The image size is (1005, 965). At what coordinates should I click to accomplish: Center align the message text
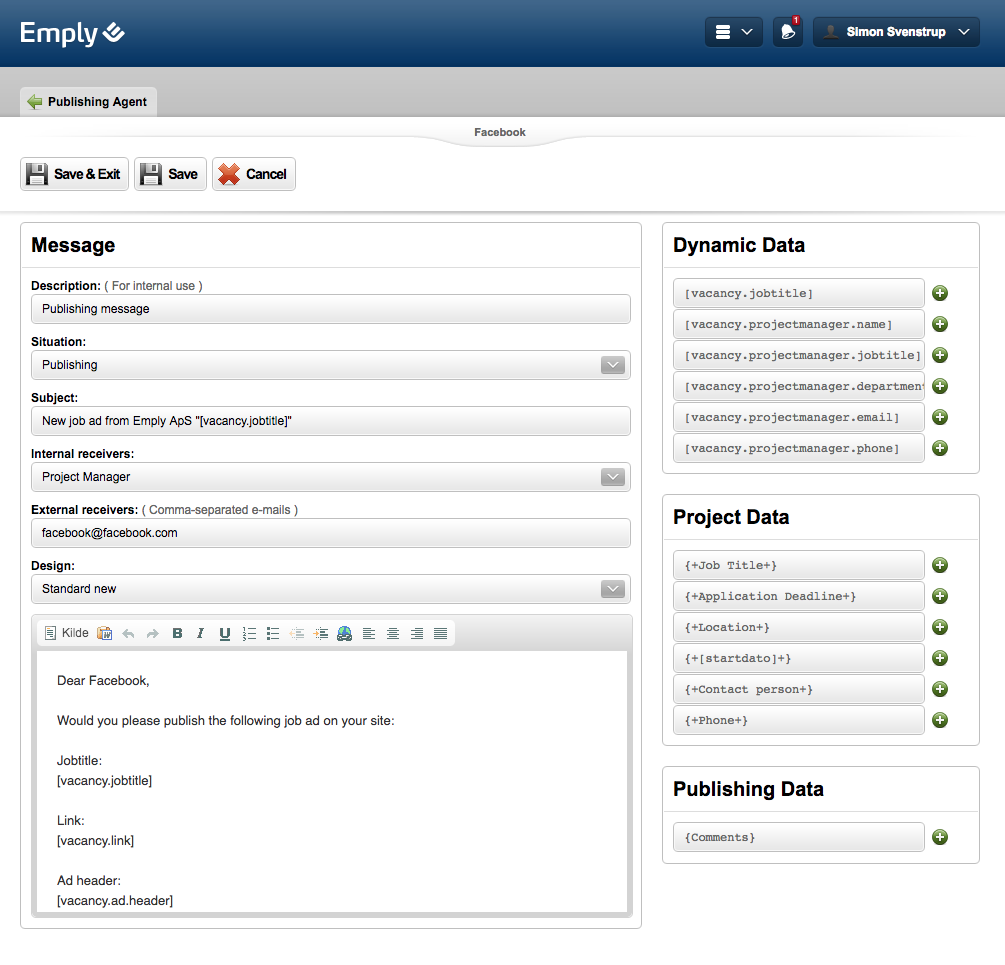click(393, 633)
